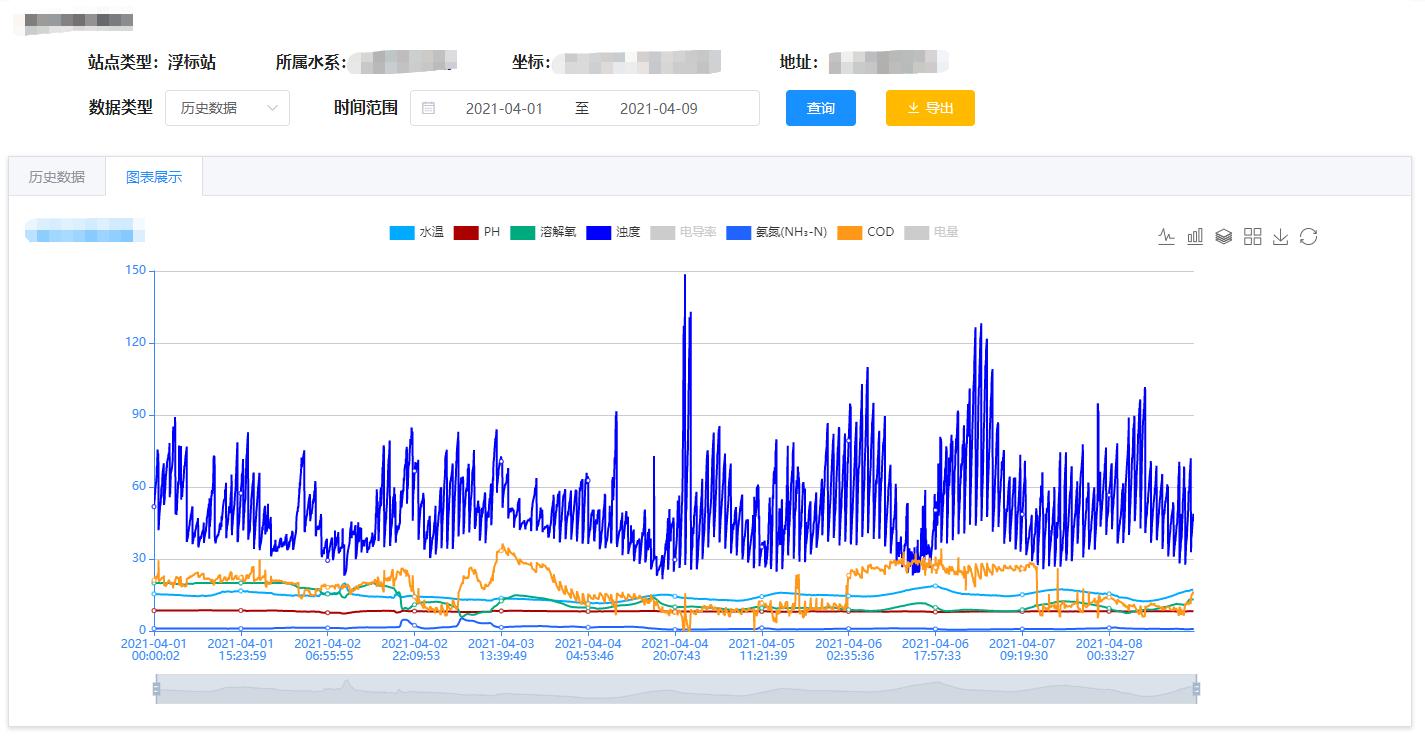1425x753 pixels.
Task: Toggle 水温 legend color swatch
Action: coord(401,233)
